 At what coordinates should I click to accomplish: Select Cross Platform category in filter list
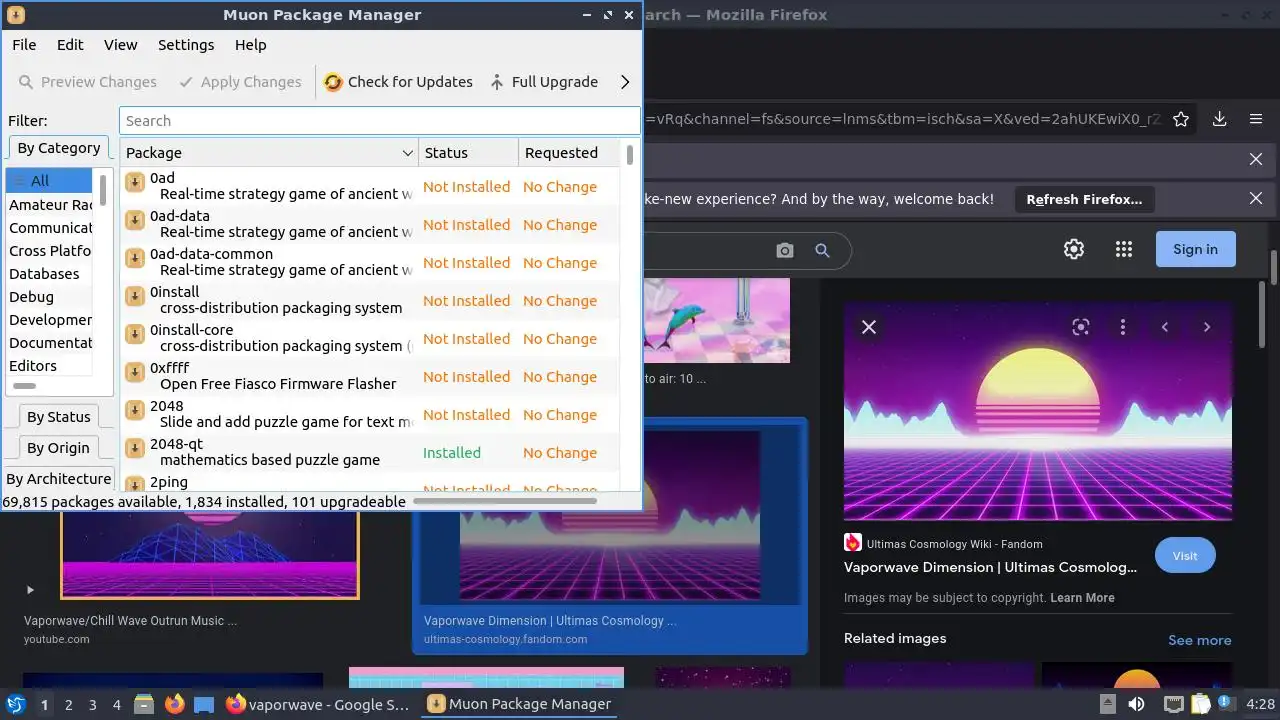(50, 251)
